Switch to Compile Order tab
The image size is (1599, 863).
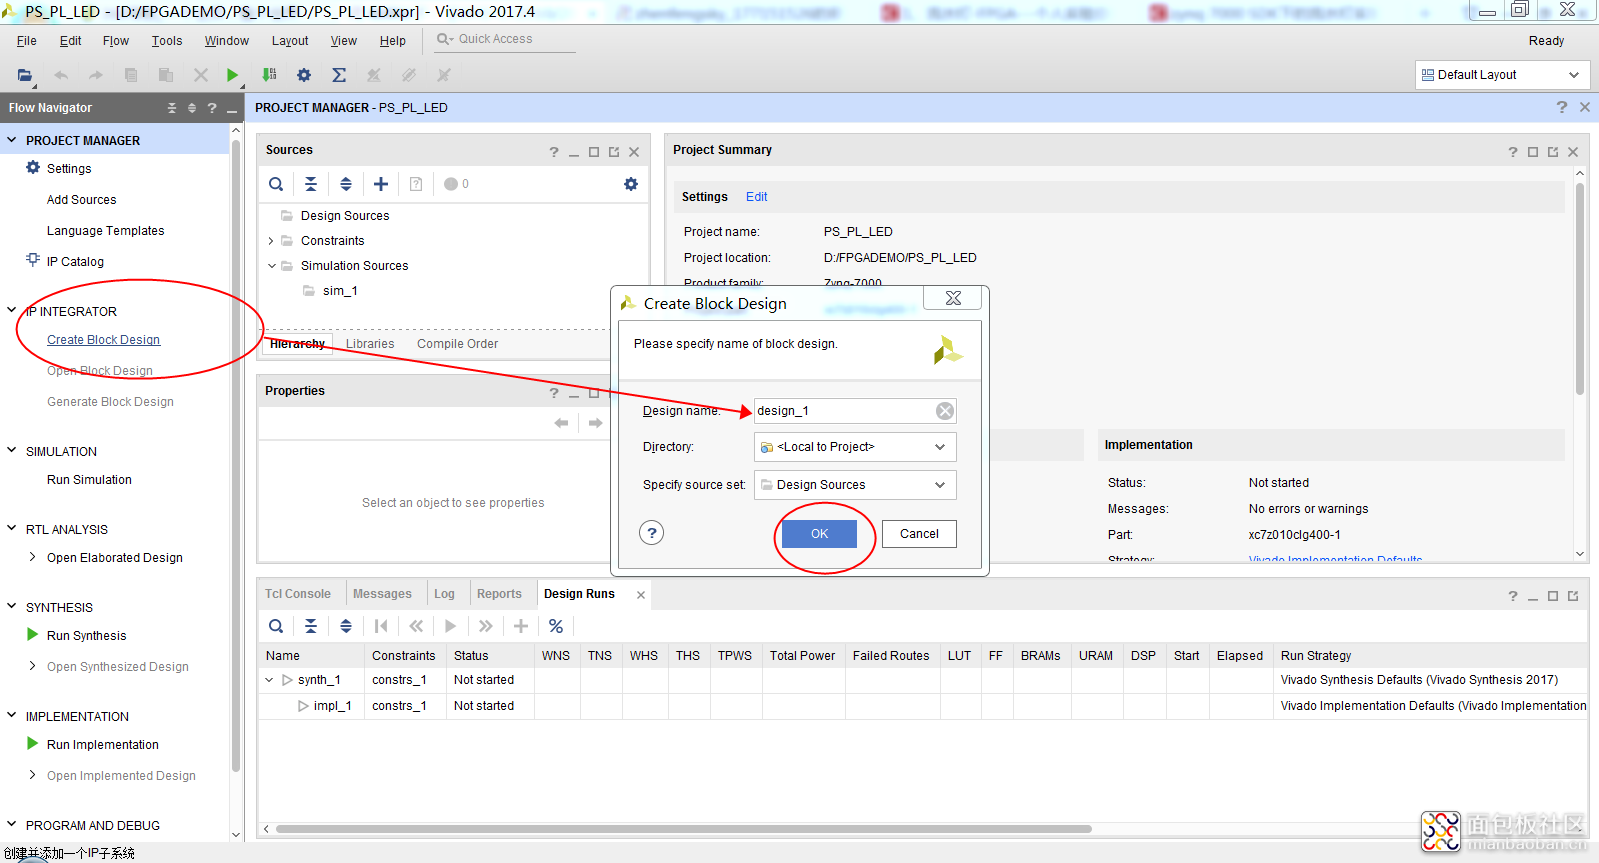point(457,344)
